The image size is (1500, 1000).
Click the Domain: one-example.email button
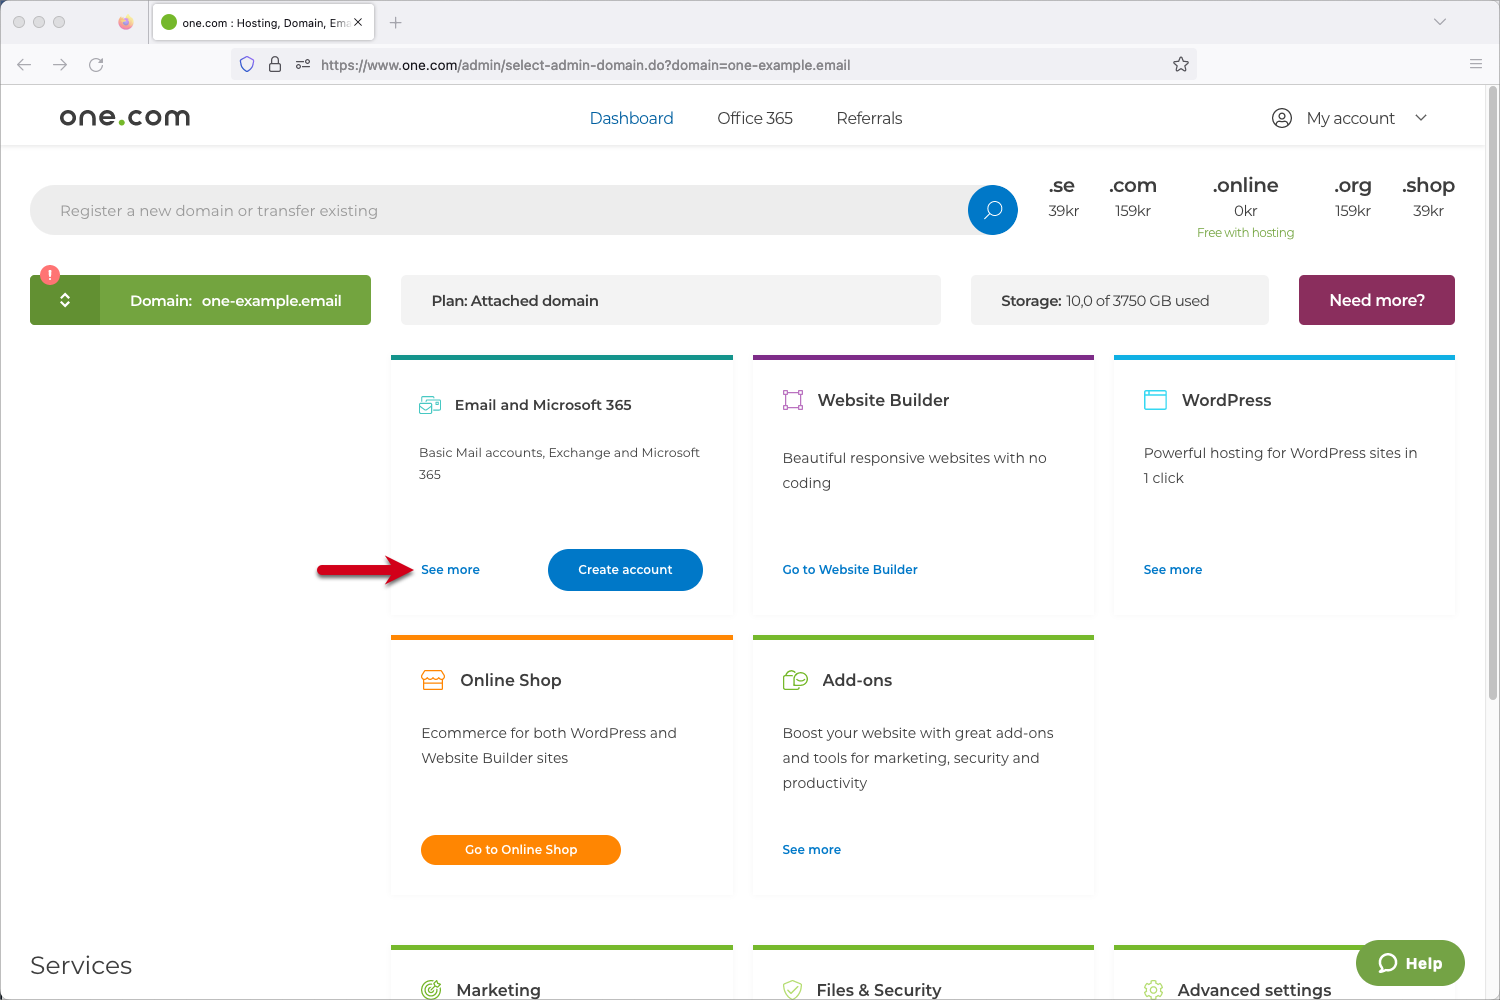235,300
